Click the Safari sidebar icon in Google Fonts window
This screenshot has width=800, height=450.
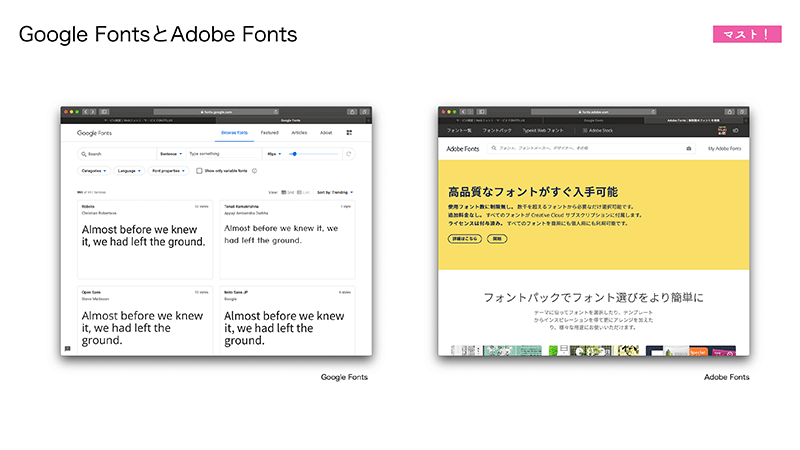coord(104,111)
